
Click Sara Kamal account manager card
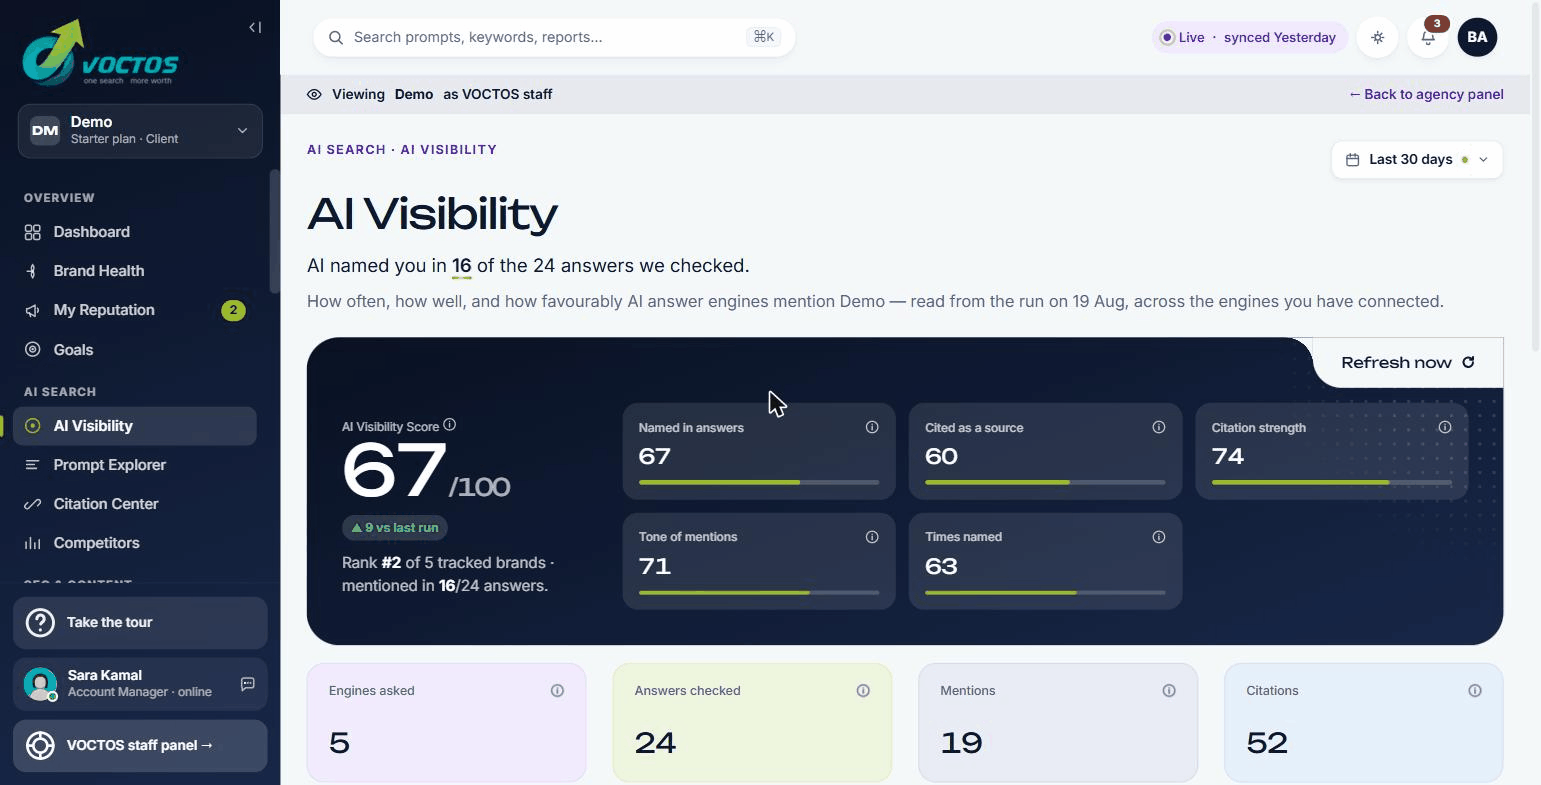pyautogui.click(x=140, y=684)
